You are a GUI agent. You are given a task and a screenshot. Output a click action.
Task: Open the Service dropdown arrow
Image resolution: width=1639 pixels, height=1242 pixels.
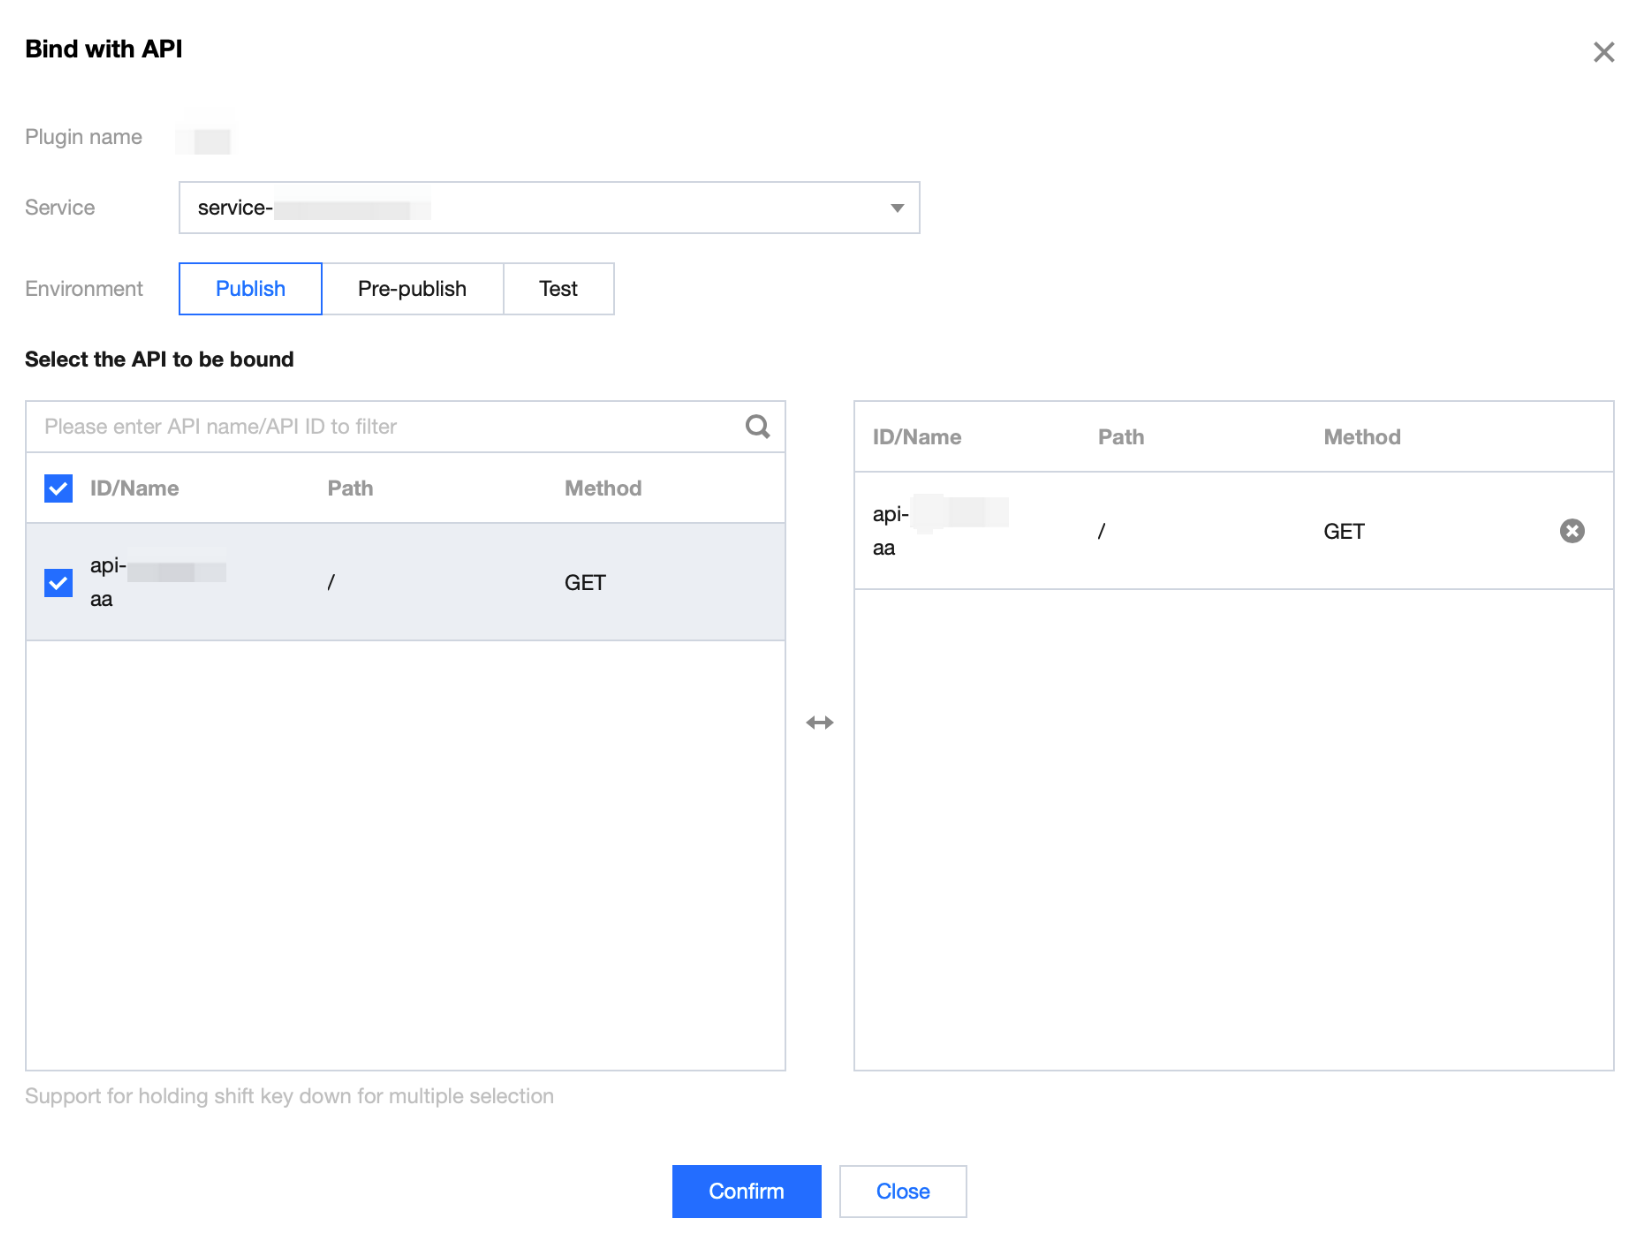point(897,208)
